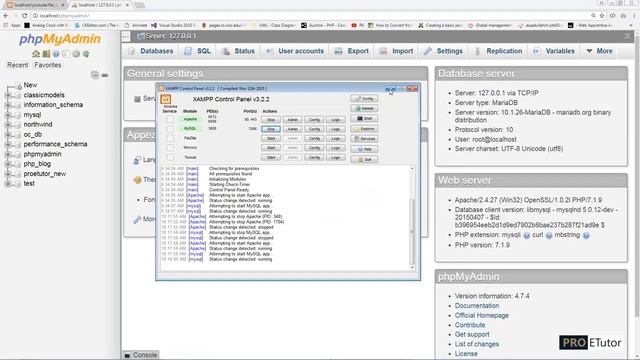Click the oc_db database icon

(17, 135)
